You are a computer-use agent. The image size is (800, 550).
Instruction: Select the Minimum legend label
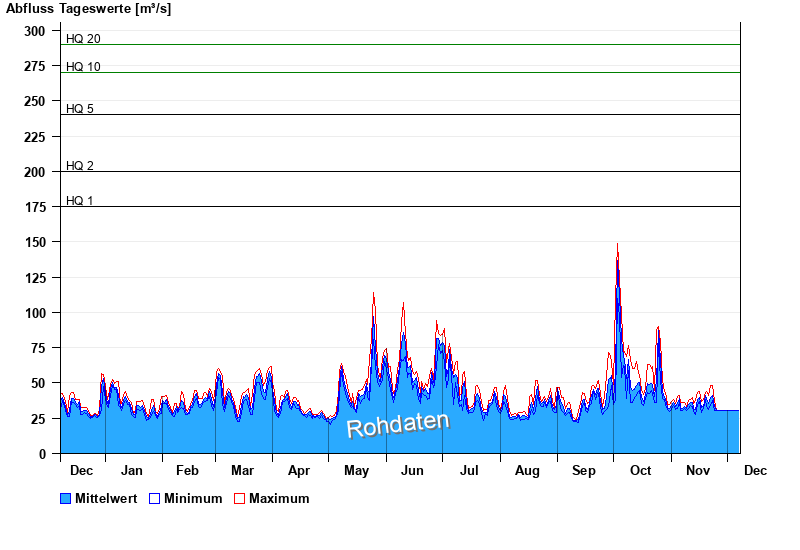pos(193,498)
